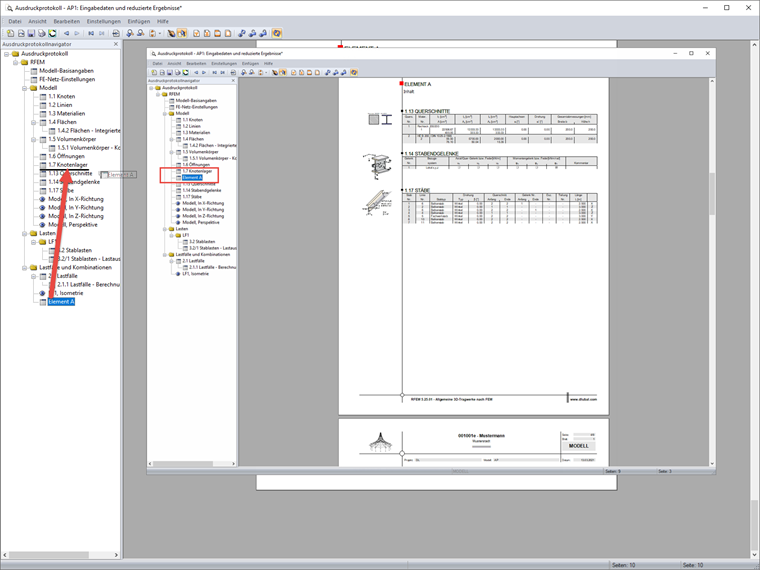760x570 pixels.
Task: Open the Einstellungen menu in main window
Action: pyautogui.click(x=104, y=21)
